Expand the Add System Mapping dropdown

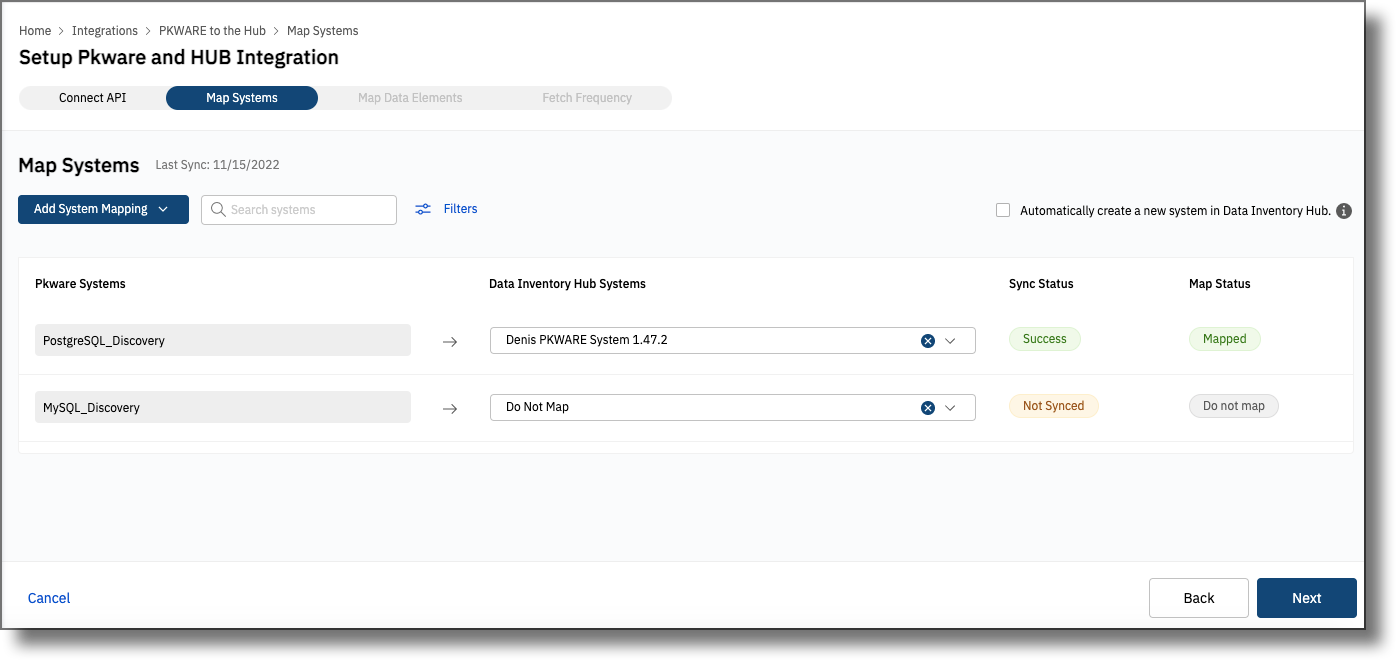[x=163, y=209]
